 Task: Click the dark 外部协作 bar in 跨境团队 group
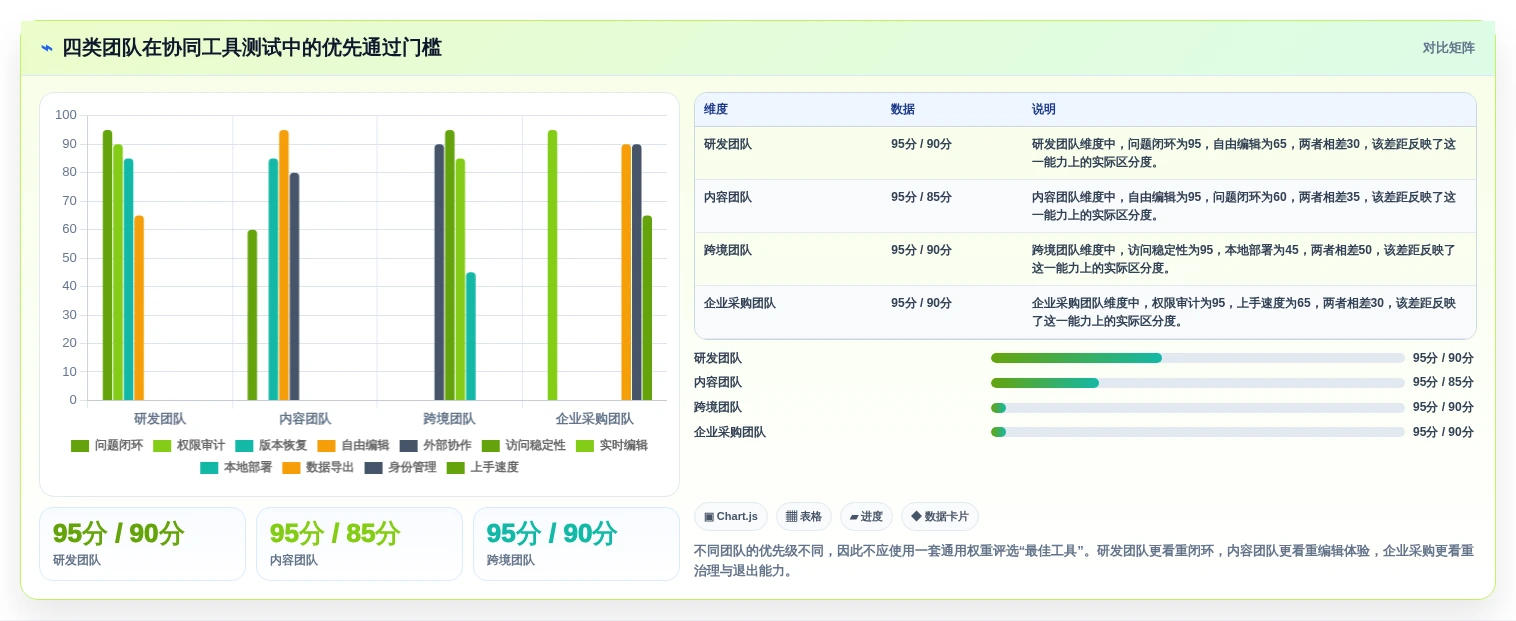(439, 272)
